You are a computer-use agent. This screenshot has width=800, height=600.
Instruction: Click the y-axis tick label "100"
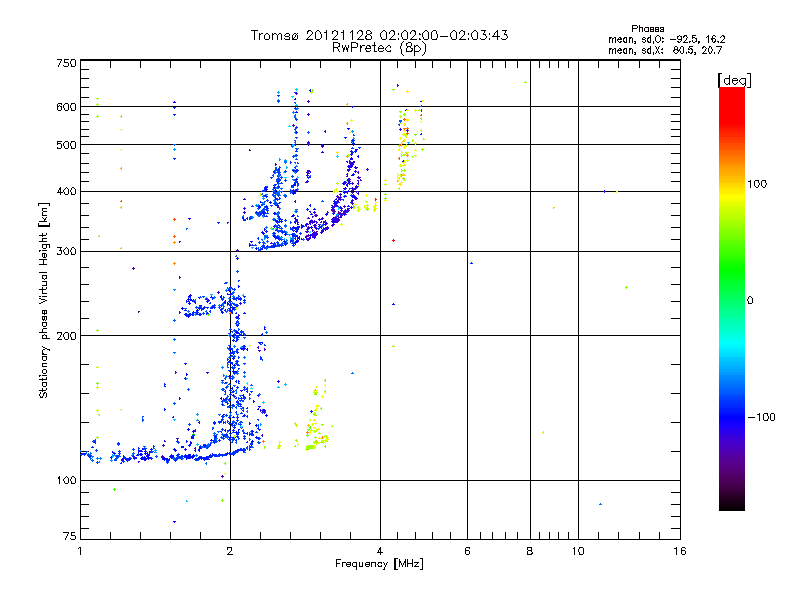(66, 481)
